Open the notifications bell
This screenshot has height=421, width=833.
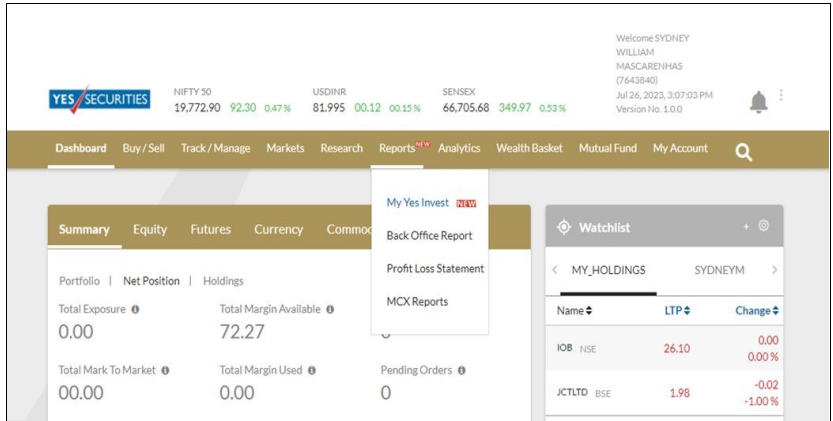click(x=759, y=102)
